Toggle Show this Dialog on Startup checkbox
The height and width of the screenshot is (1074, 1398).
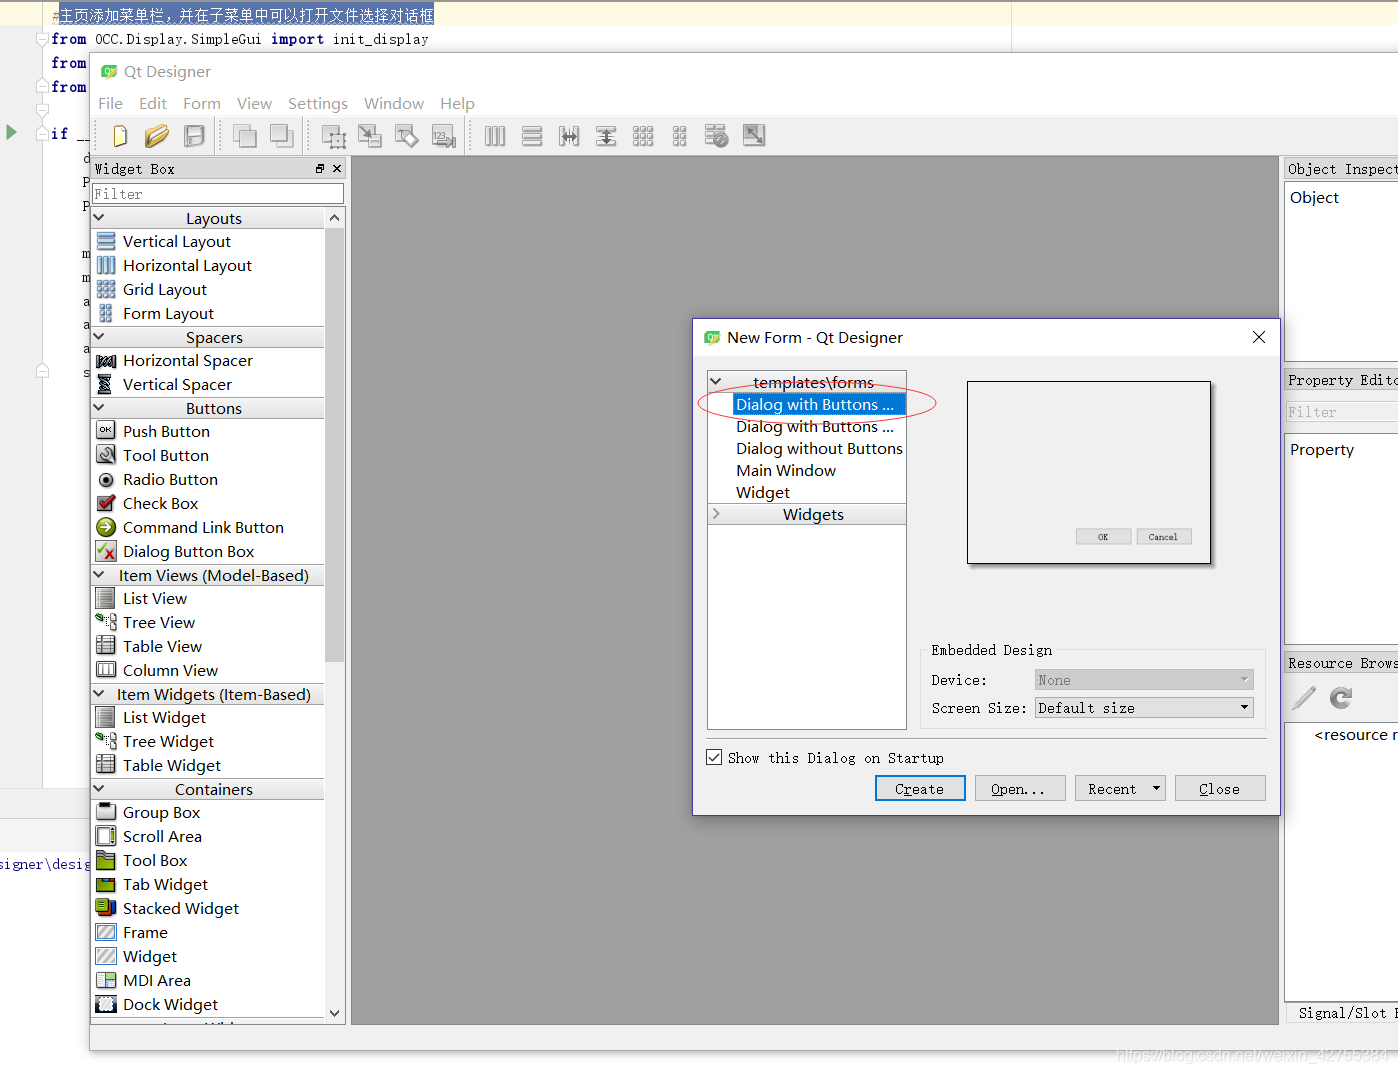click(x=714, y=757)
